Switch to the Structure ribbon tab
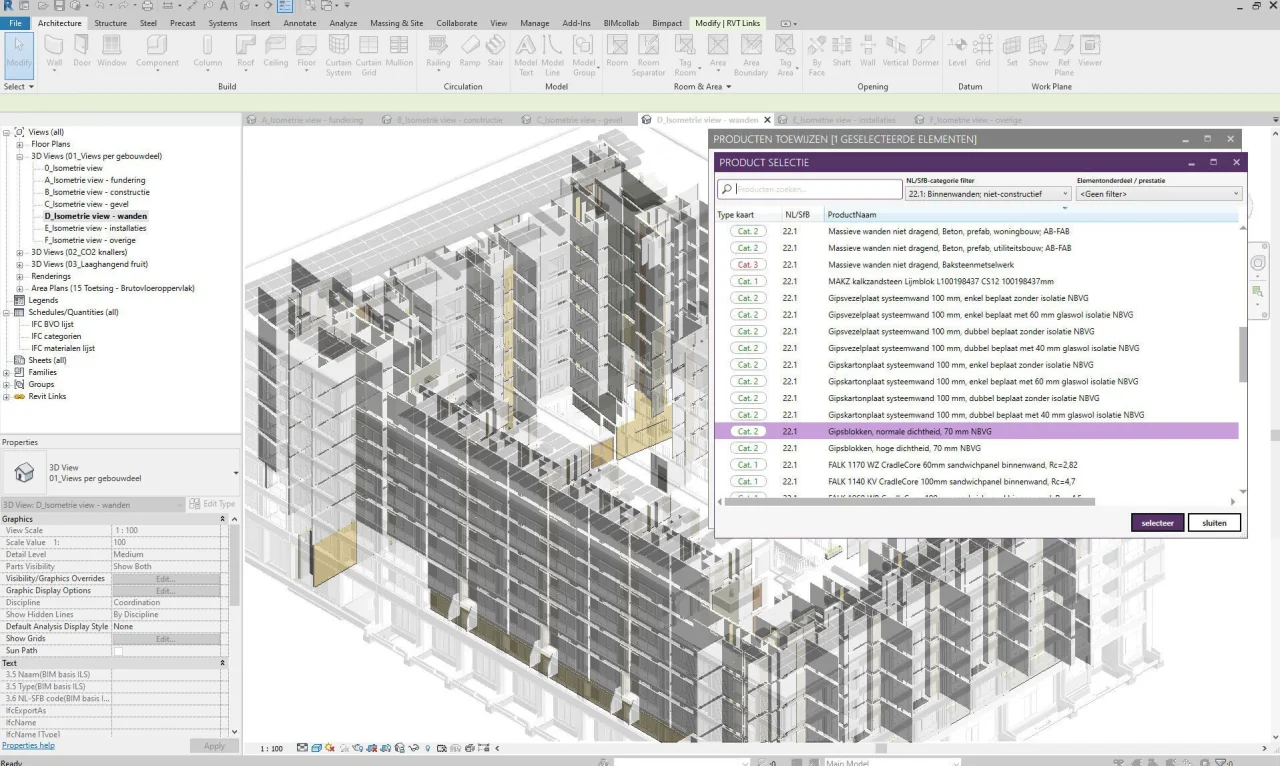The height and width of the screenshot is (766, 1280). [110, 23]
